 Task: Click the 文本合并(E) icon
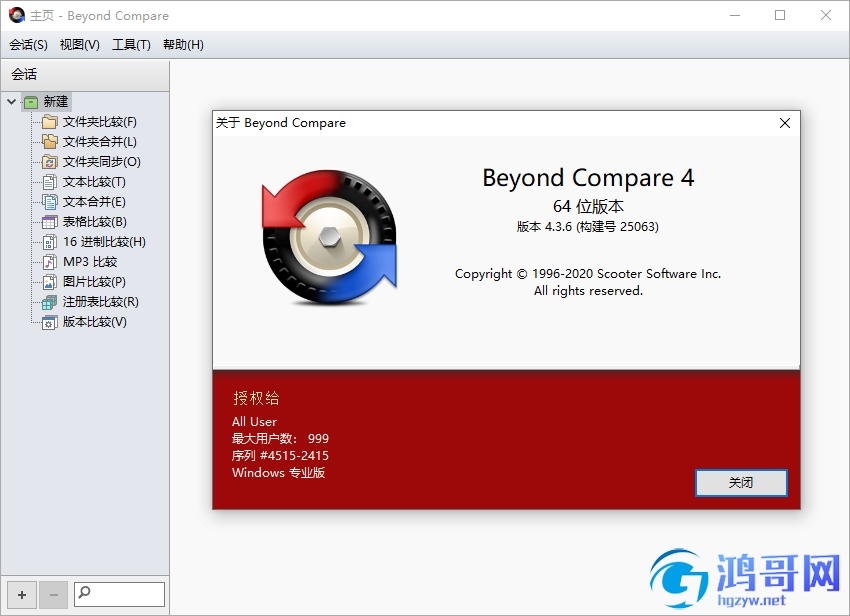[49, 202]
